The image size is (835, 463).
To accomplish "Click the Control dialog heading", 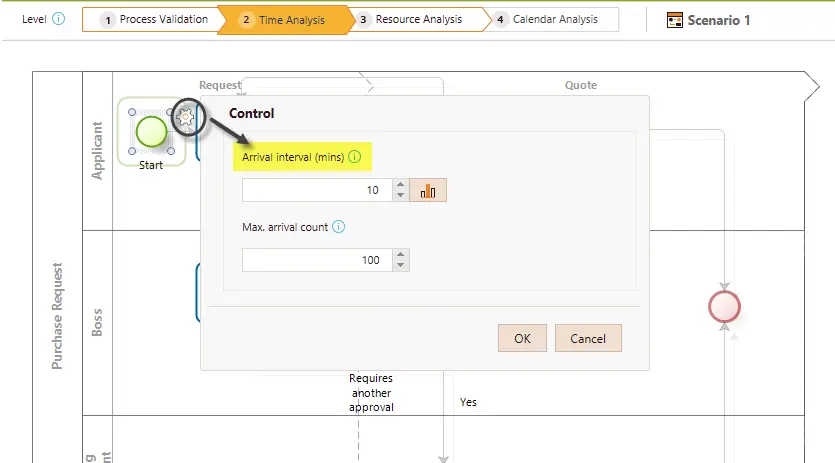I will click(x=251, y=113).
